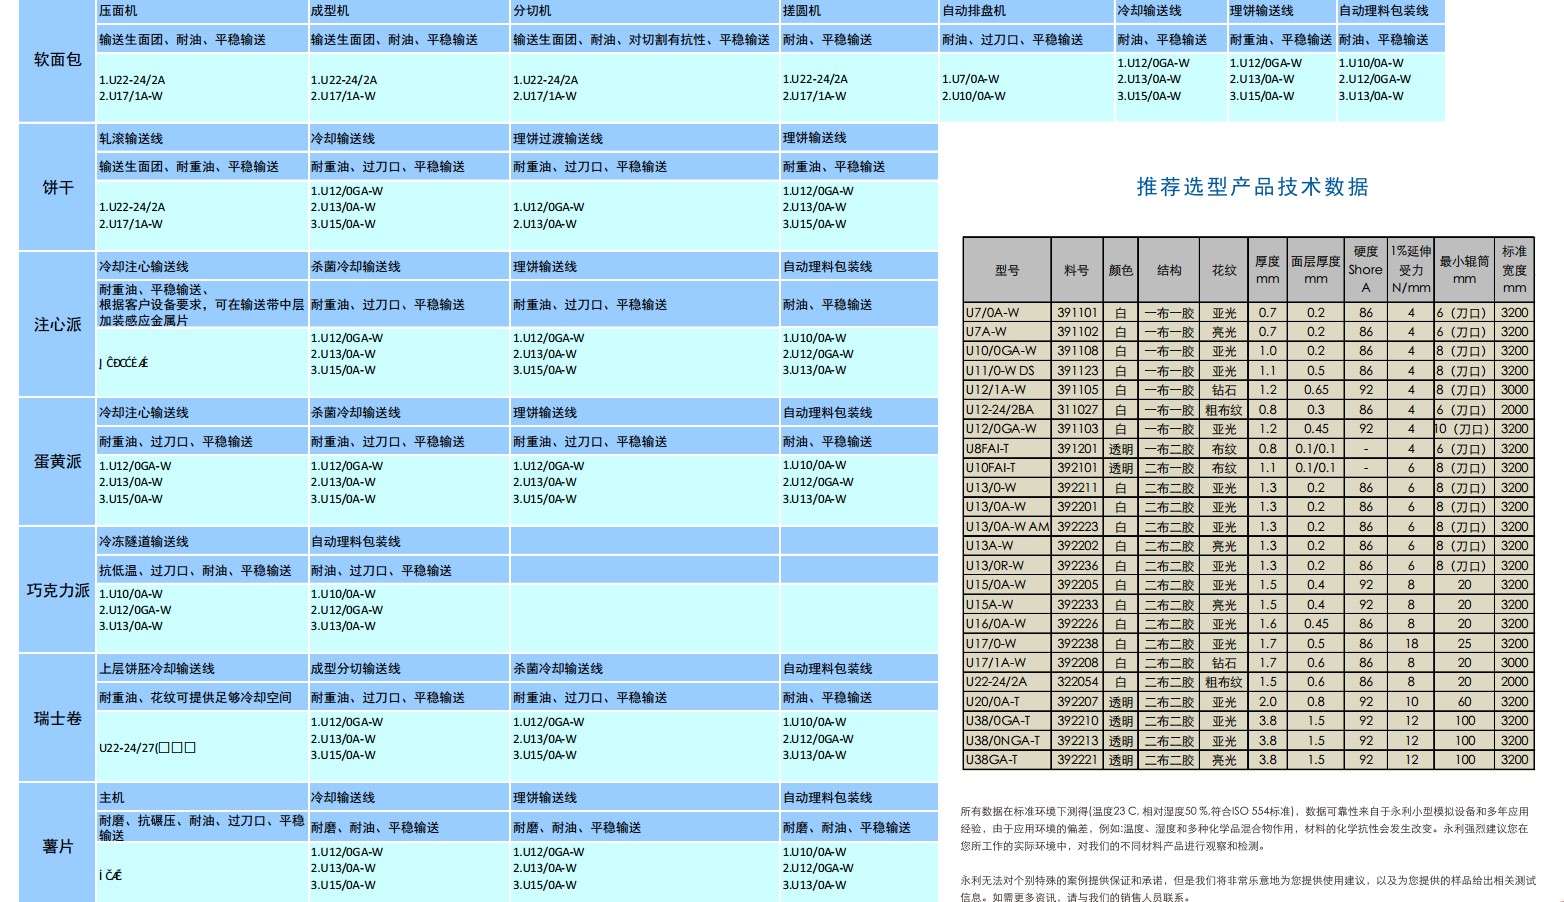
Task: Click the 巧克力派 row label
Action: [x=57, y=590]
